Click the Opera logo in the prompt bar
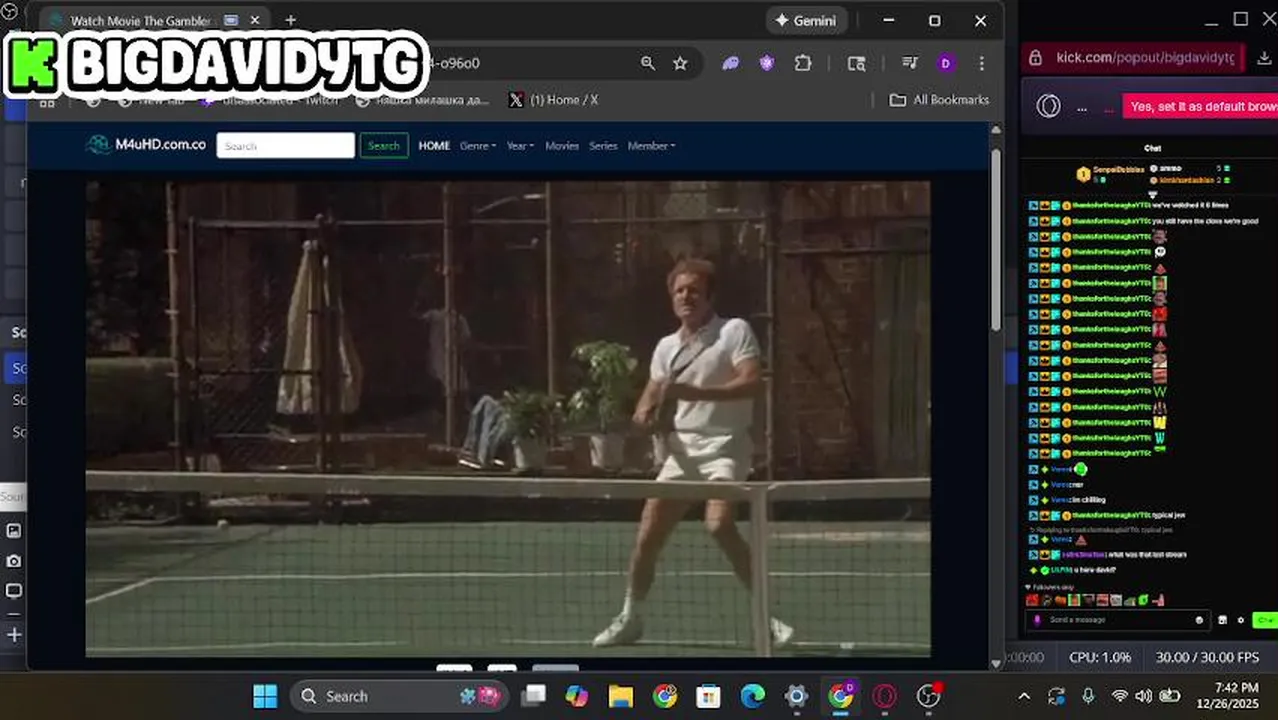 coord(1048,106)
